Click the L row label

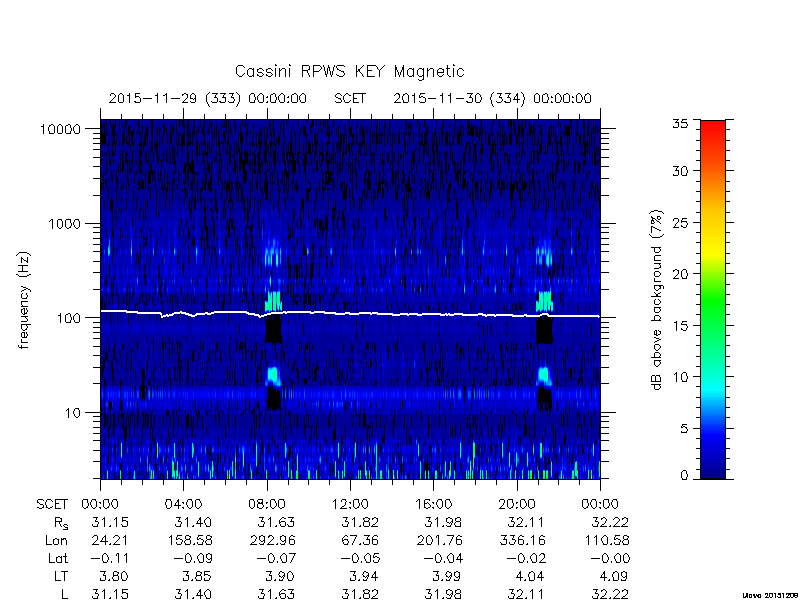64,594
